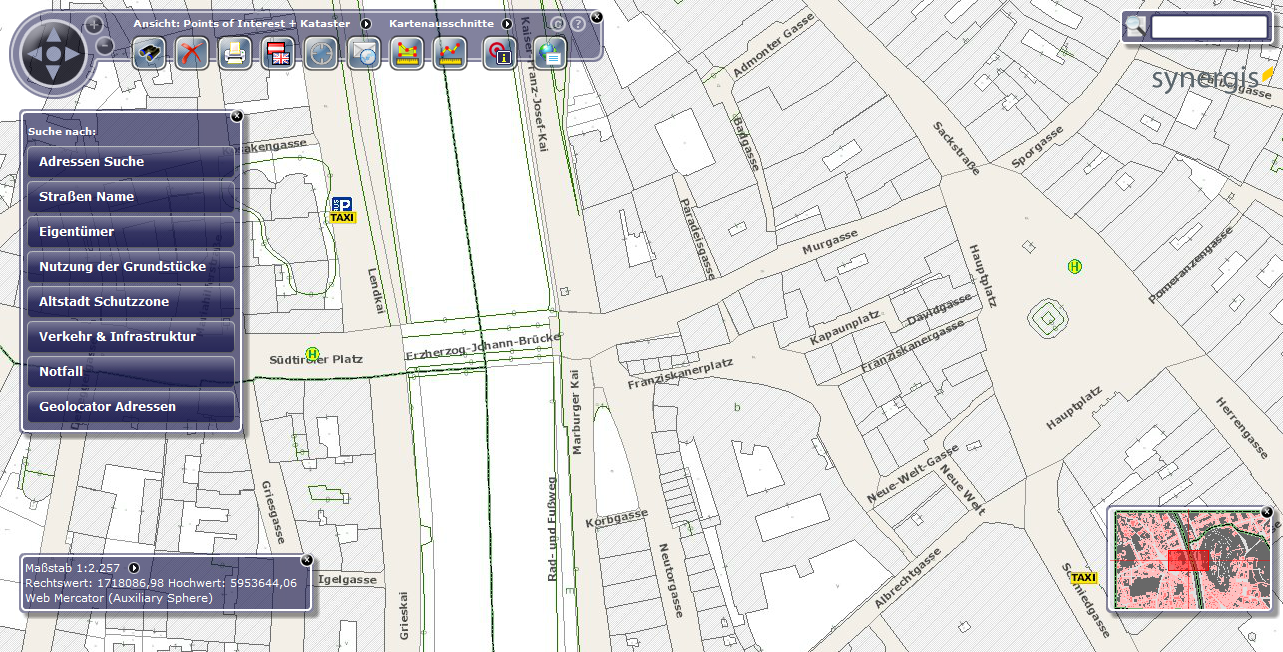The height and width of the screenshot is (652, 1283).
Task: Click the search input field top right
Action: [x=1209, y=28]
